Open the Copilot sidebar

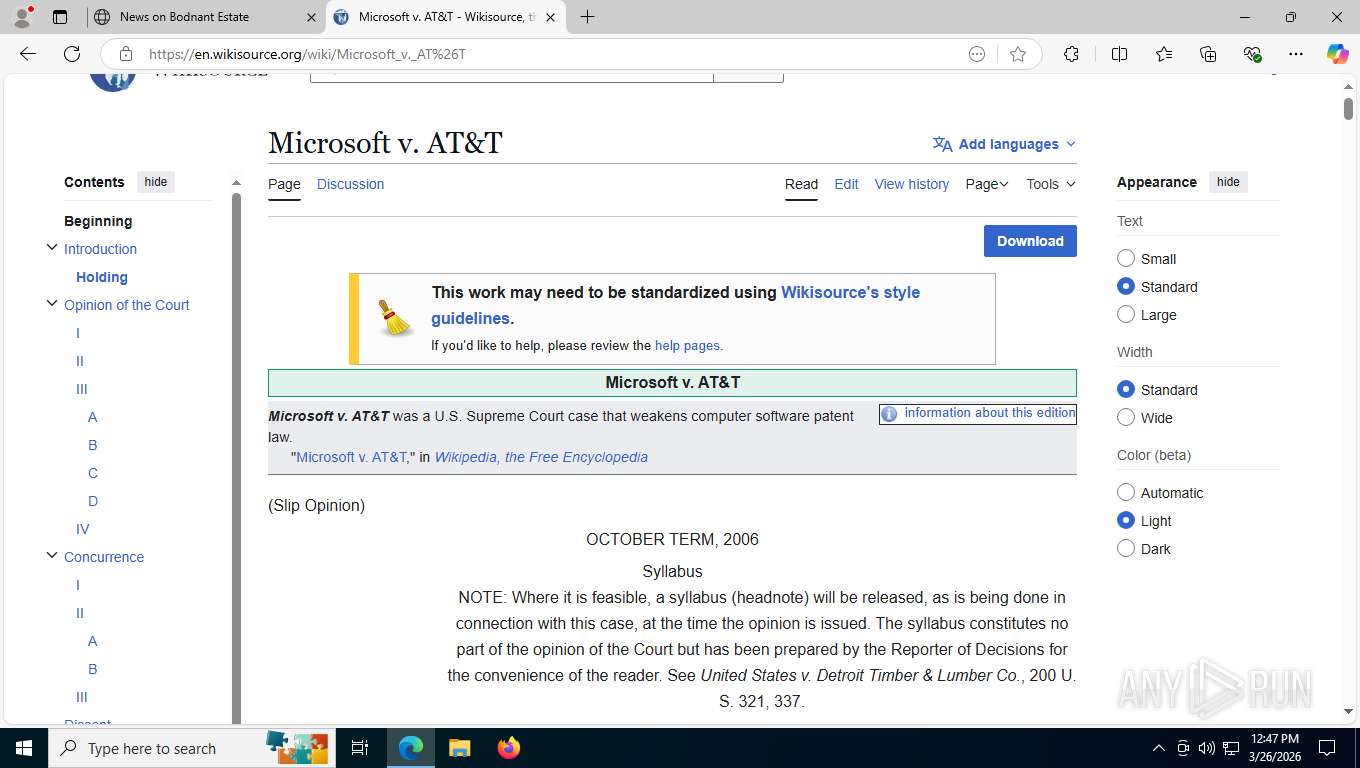pyautogui.click(x=1337, y=54)
